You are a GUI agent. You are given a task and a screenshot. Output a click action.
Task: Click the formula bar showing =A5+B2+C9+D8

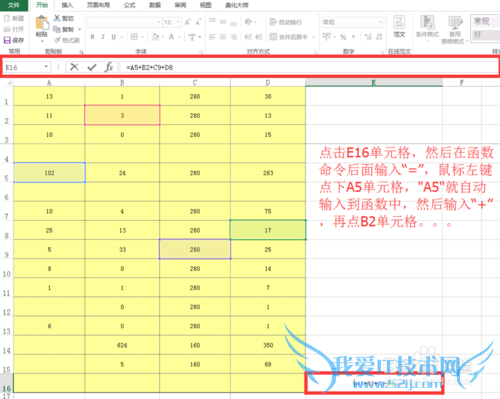point(309,67)
